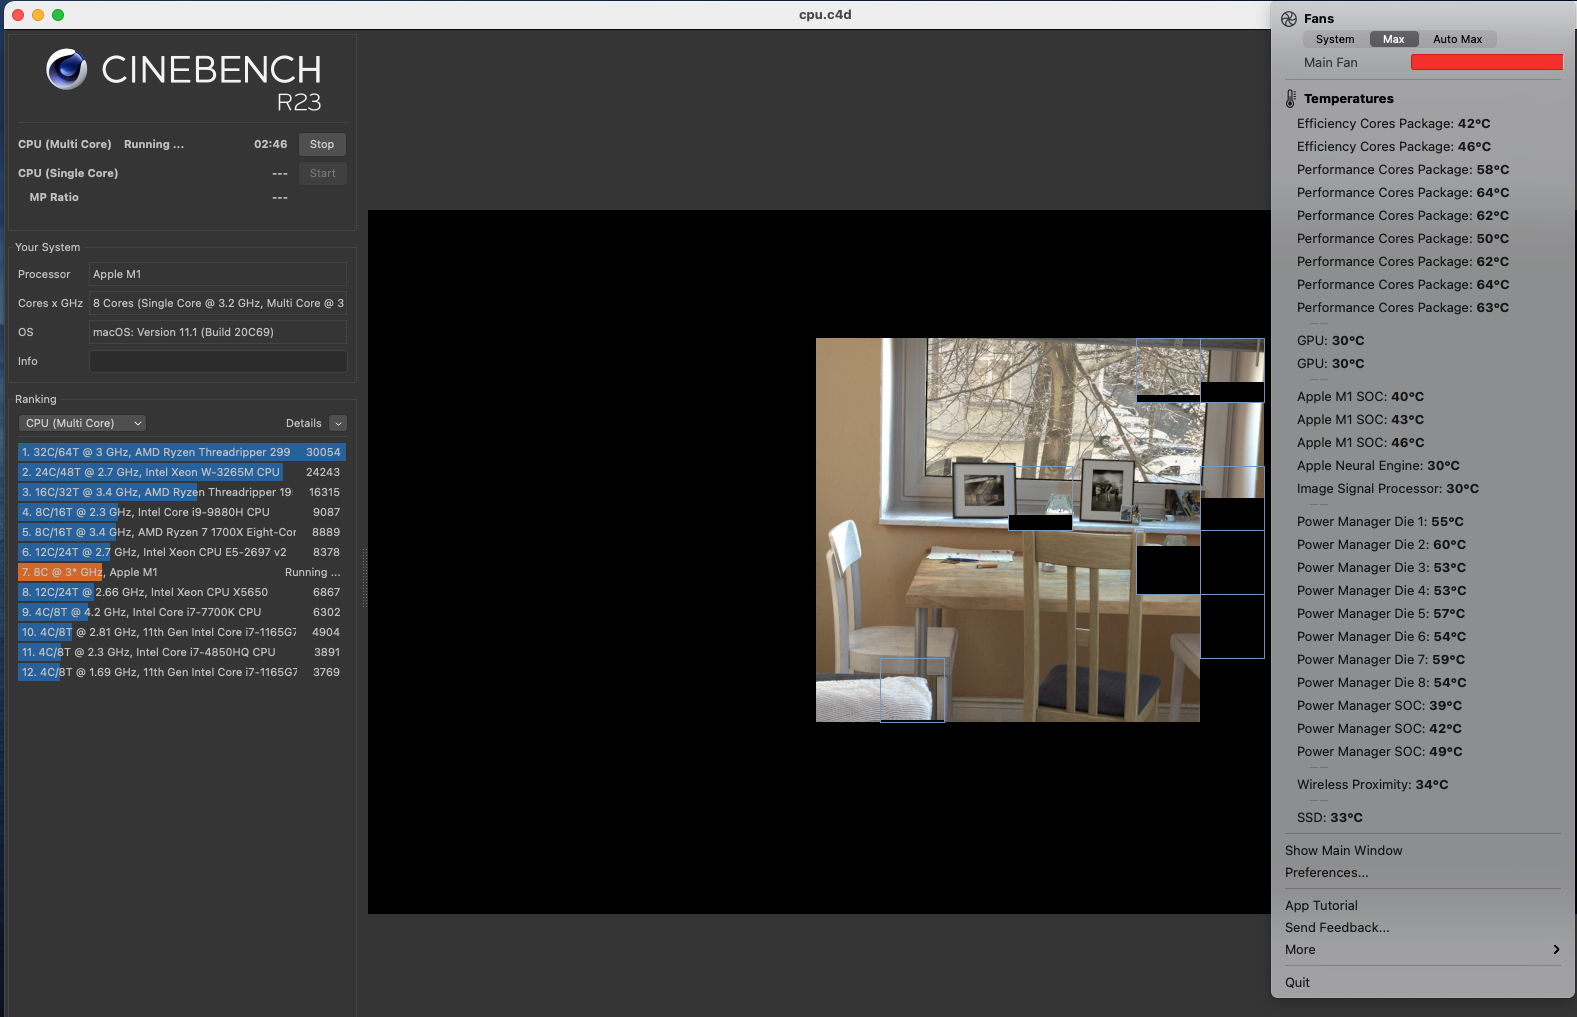Click Performance Cores Package 58°C reading
This screenshot has width=1577, height=1017.
click(x=1403, y=170)
